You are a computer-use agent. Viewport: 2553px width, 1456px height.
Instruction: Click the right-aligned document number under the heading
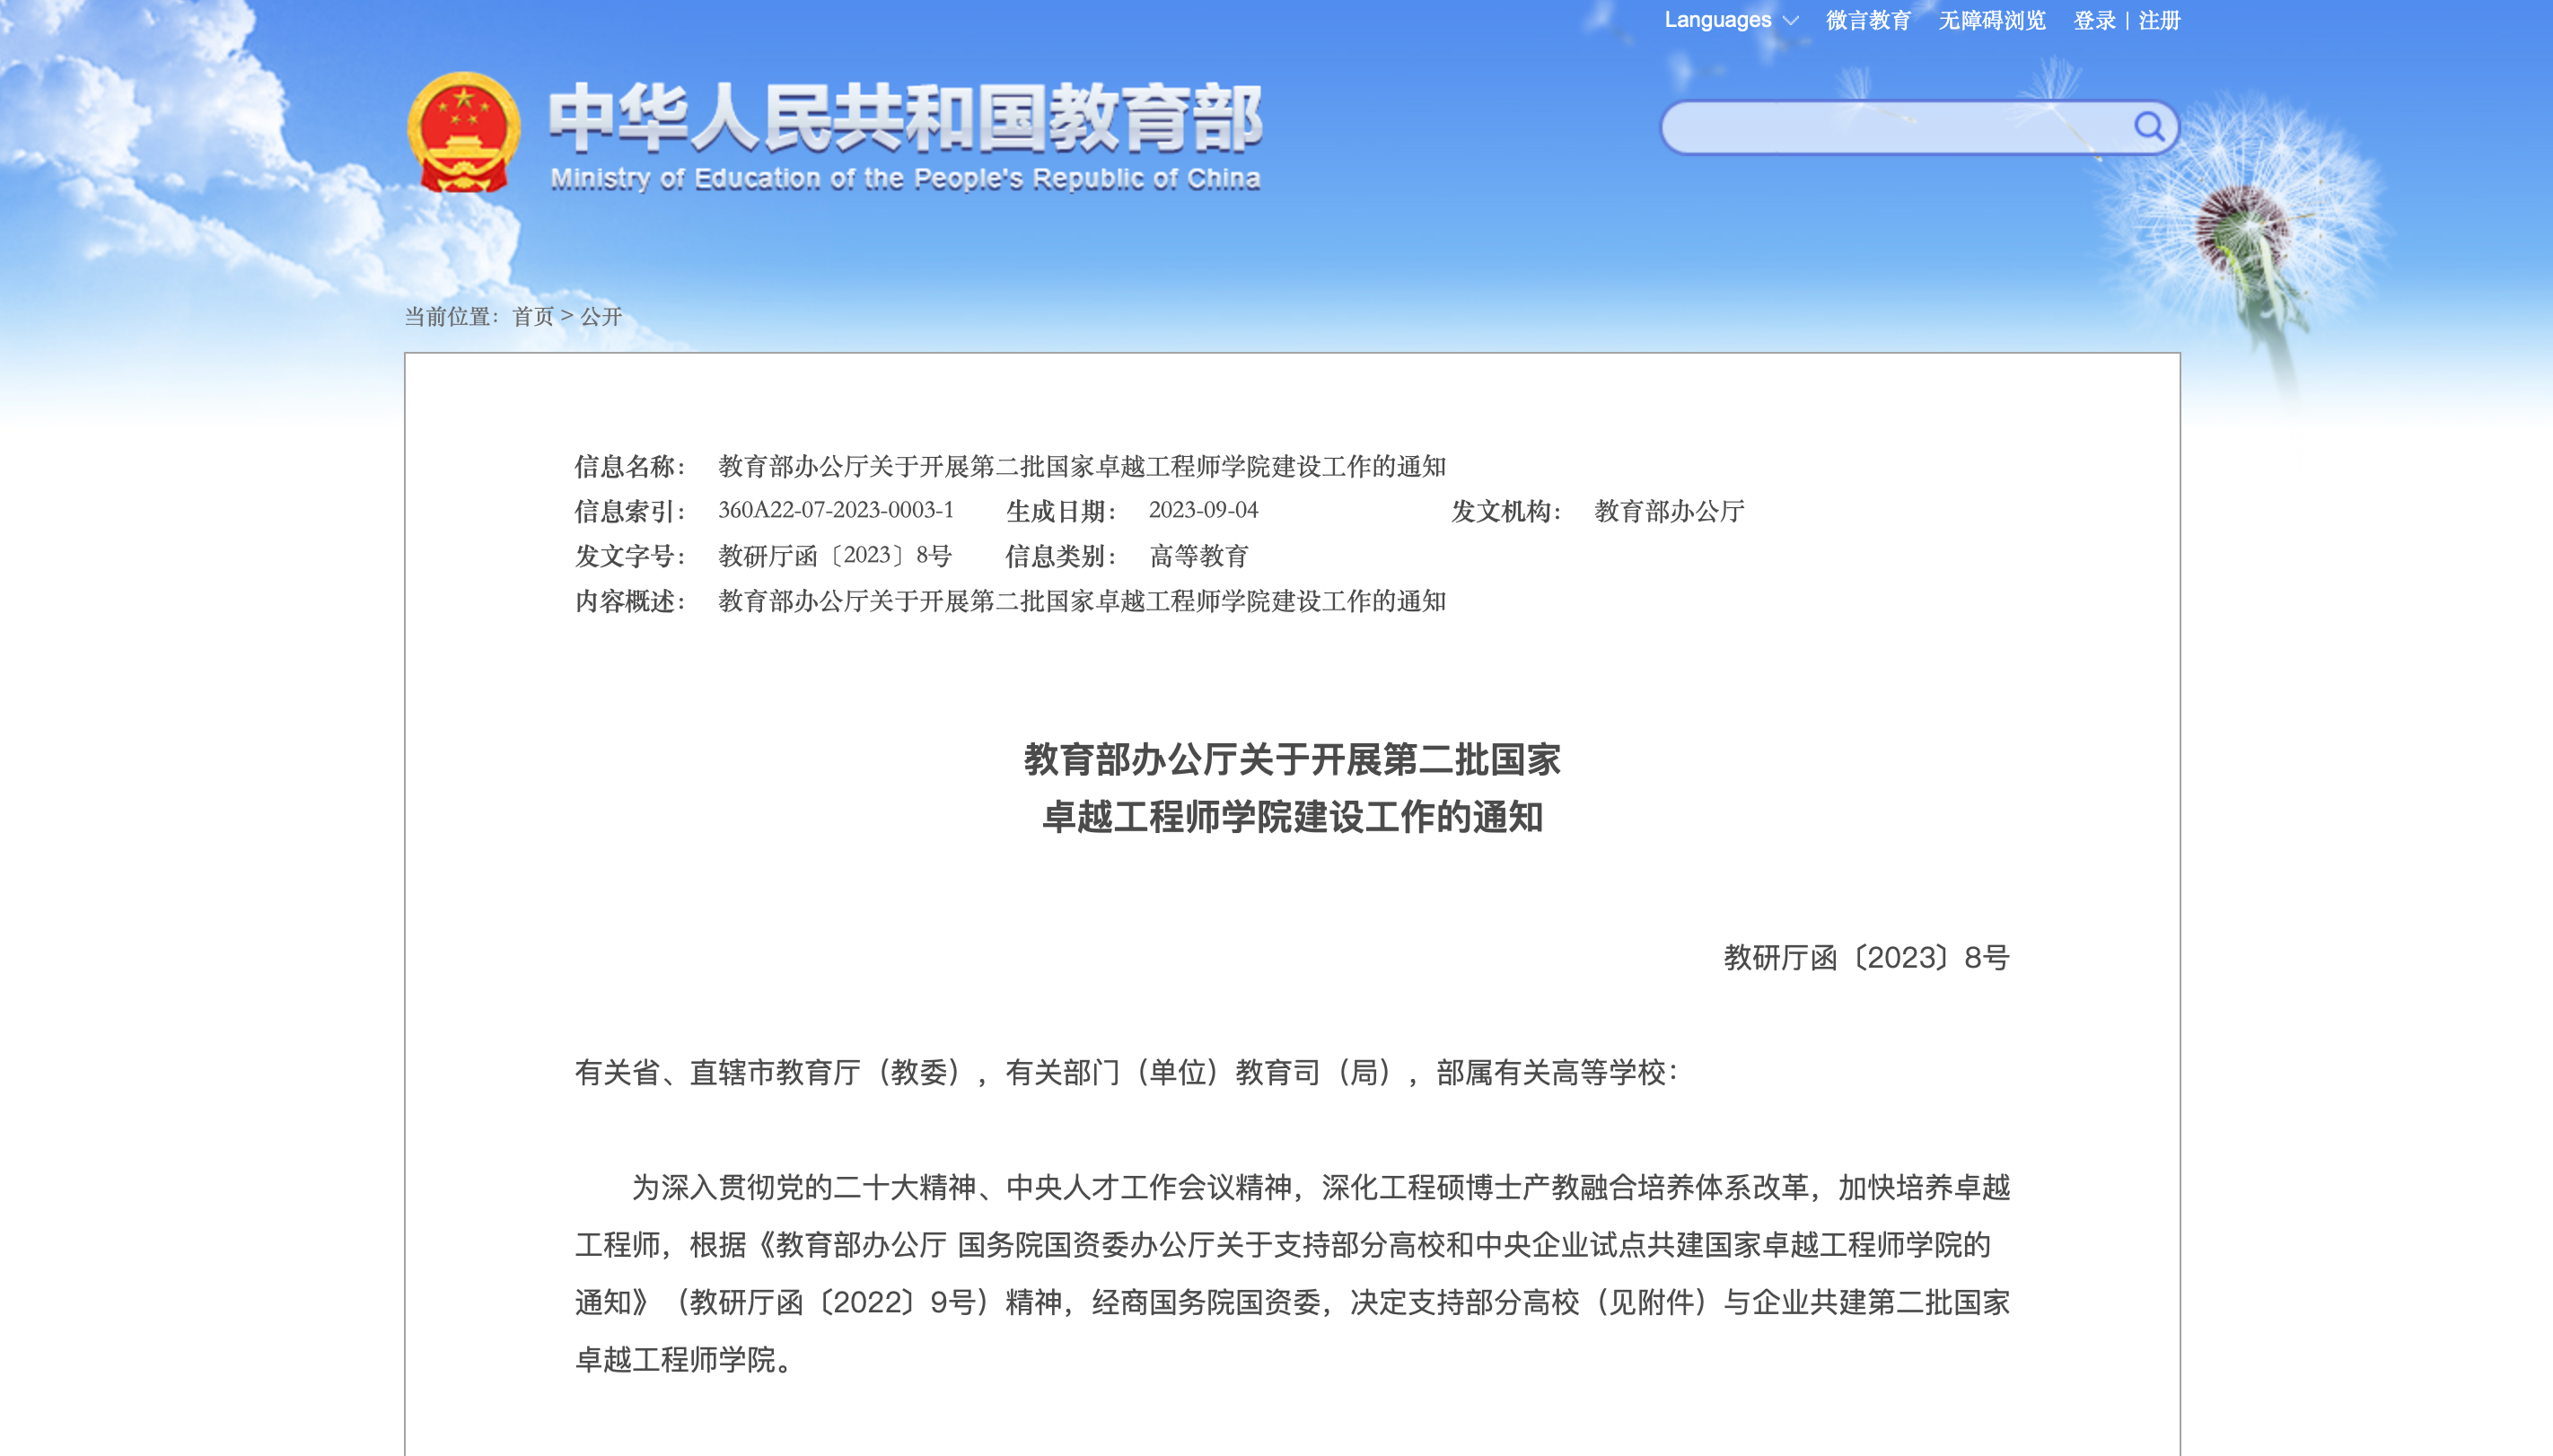tap(1866, 957)
